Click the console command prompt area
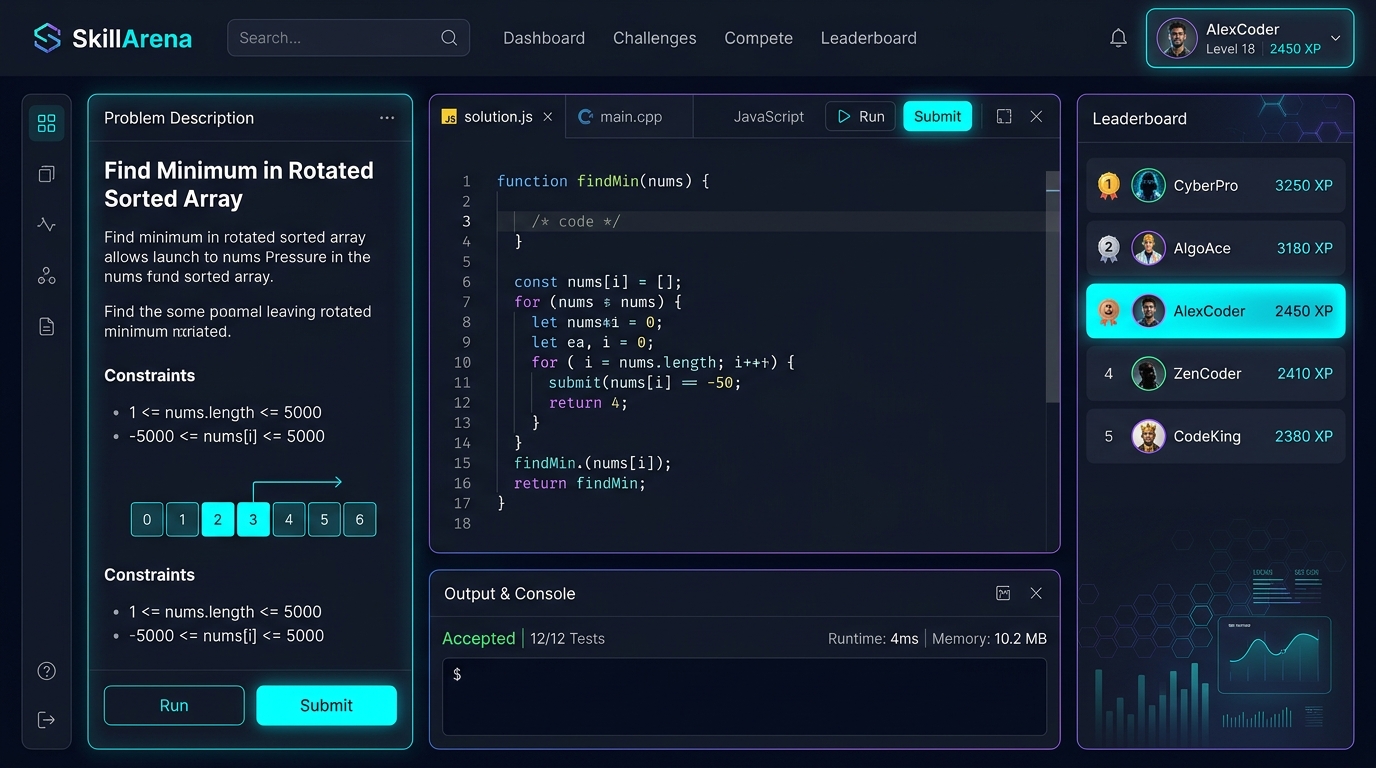The image size is (1376, 768). [x=744, y=696]
